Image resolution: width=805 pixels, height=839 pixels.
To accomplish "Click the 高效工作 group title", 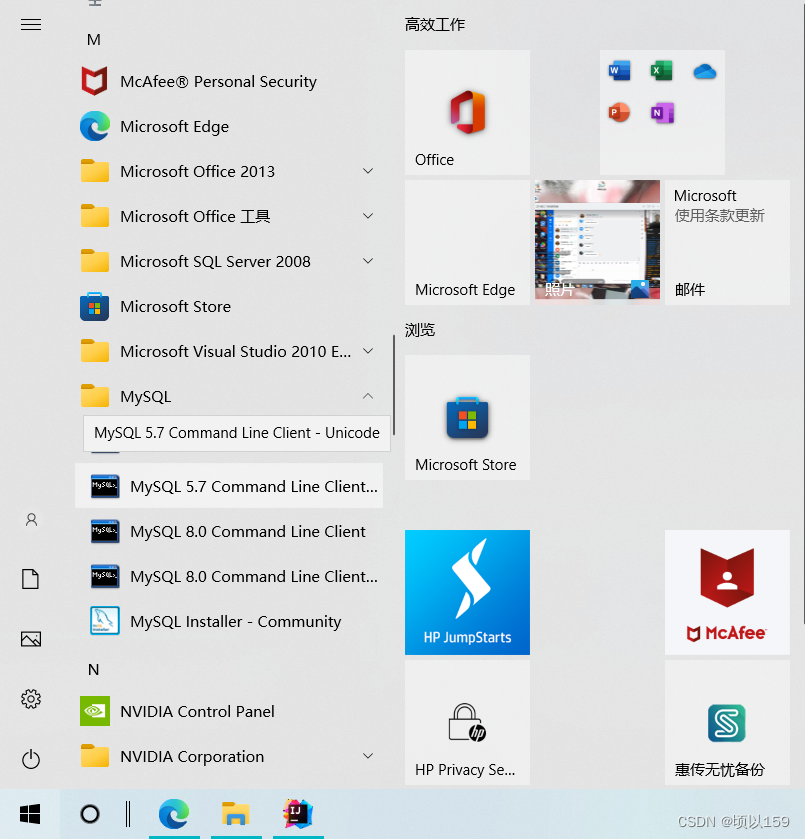I will coord(435,25).
